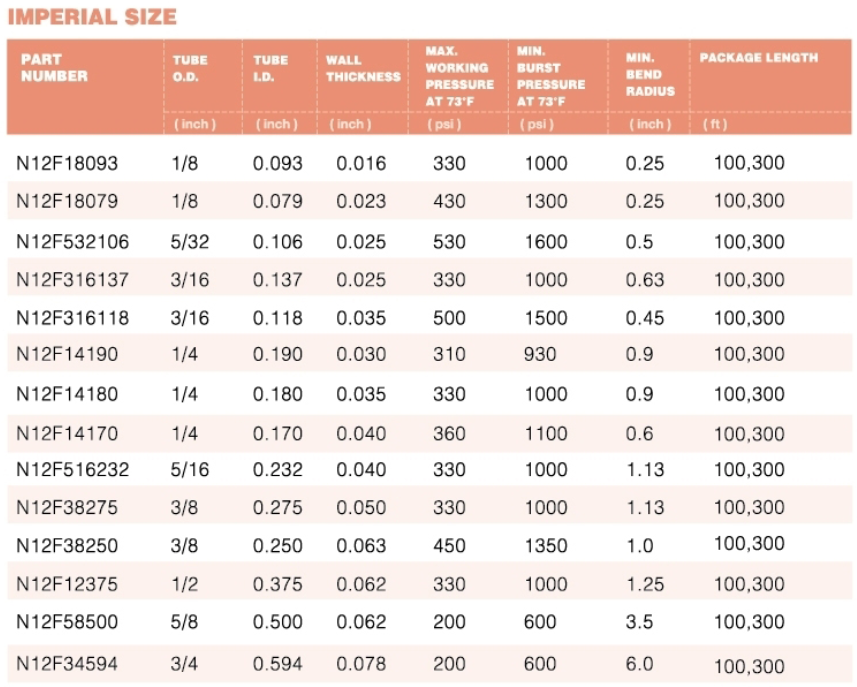
Task: Click part number N12F38250
Action: (67, 546)
